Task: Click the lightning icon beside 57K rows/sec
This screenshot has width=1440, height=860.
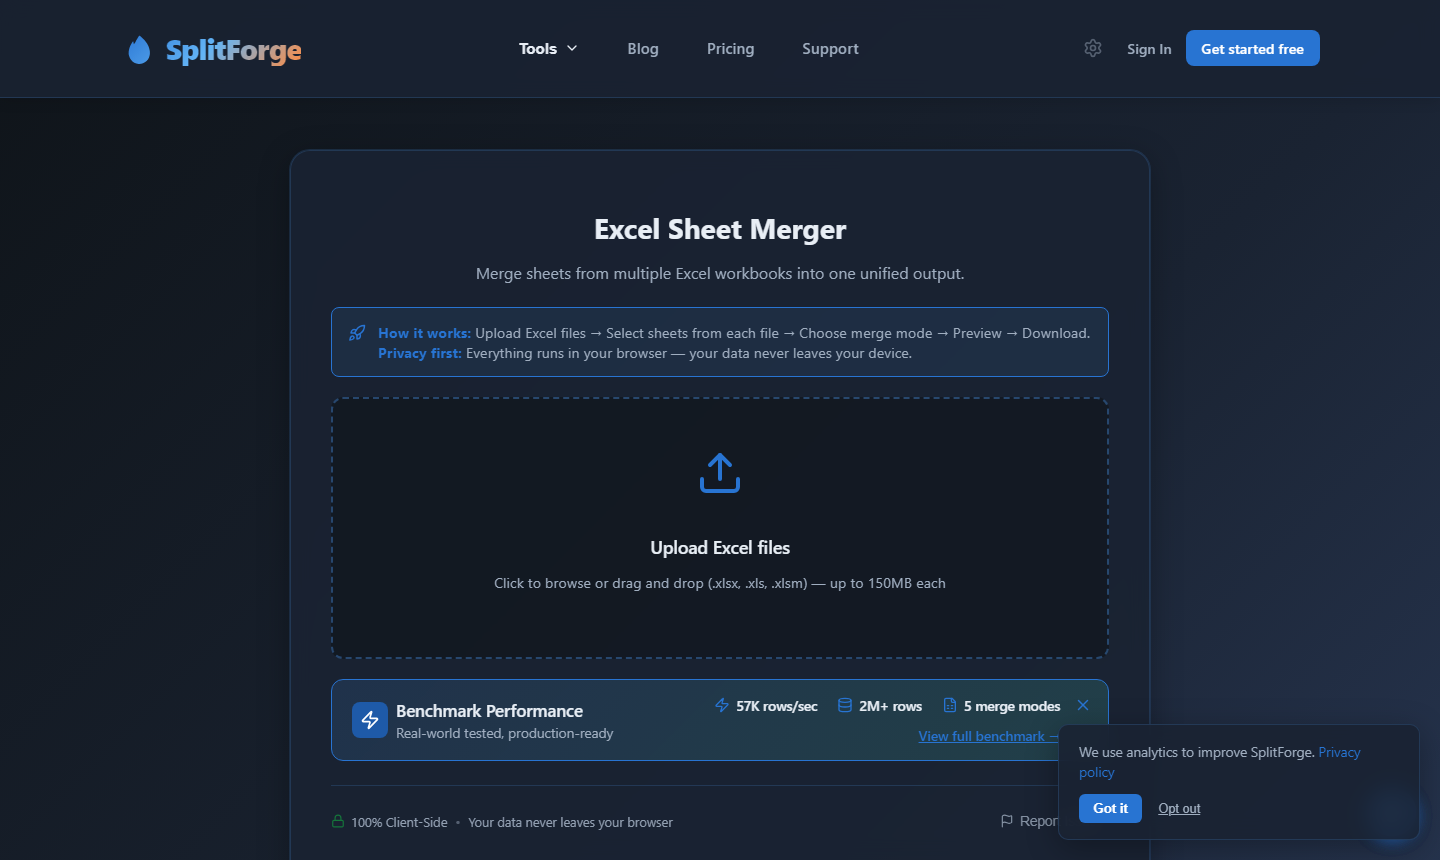Action: pyautogui.click(x=722, y=705)
